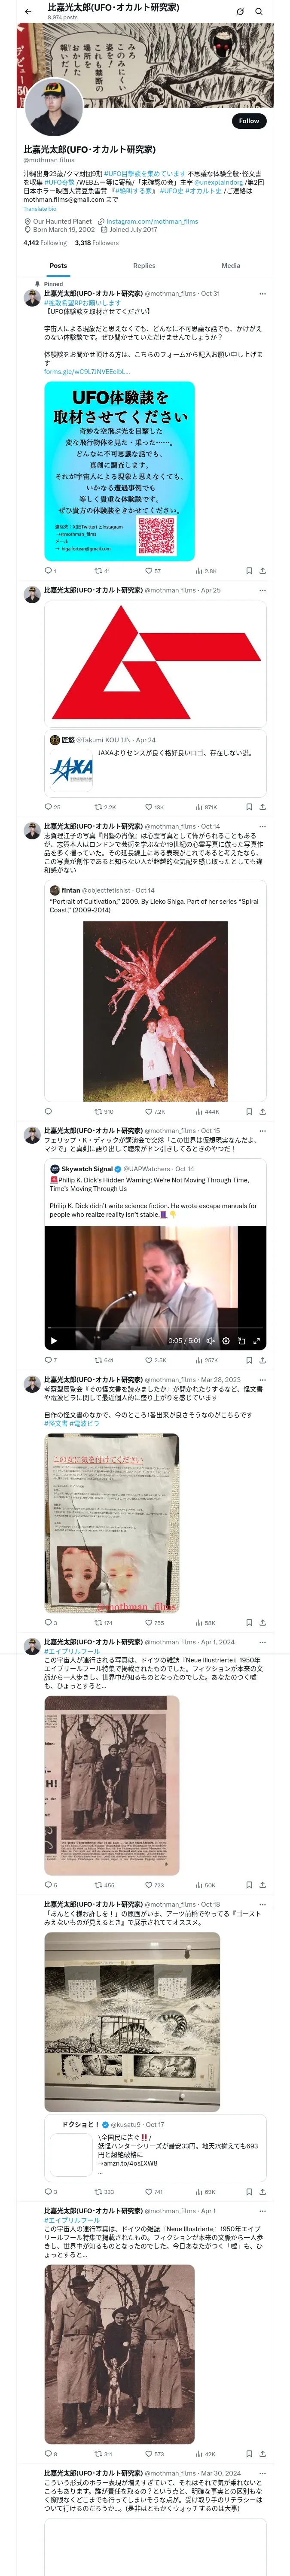The height and width of the screenshot is (2576, 290).
Task: Bookmark the pinned UFO post
Action: (x=249, y=571)
